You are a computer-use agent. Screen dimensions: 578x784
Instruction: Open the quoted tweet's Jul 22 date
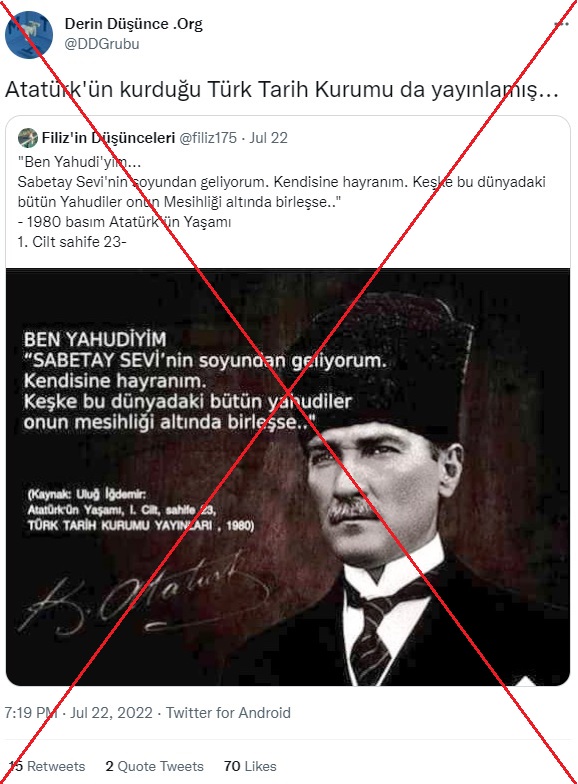click(x=268, y=138)
